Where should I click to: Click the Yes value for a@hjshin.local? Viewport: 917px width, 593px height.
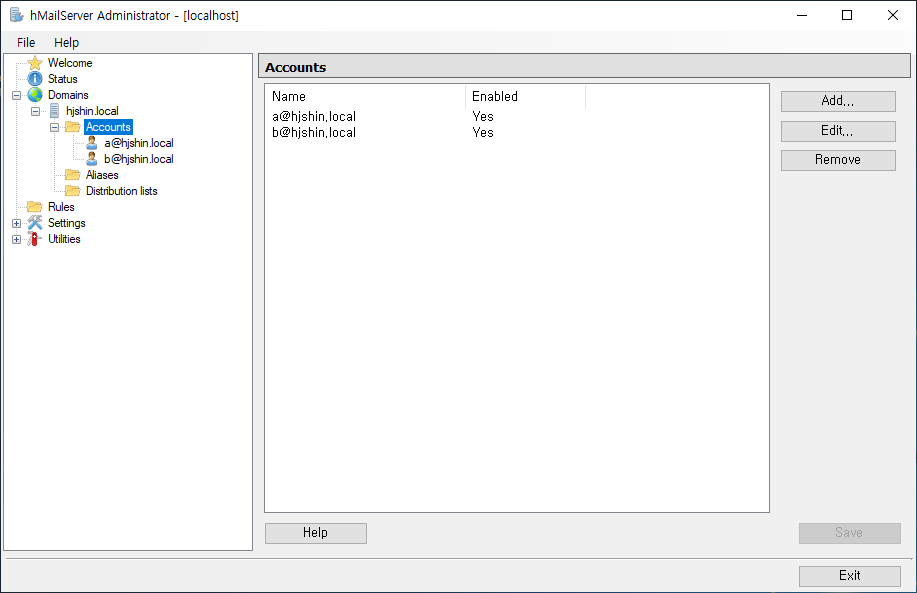(483, 116)
